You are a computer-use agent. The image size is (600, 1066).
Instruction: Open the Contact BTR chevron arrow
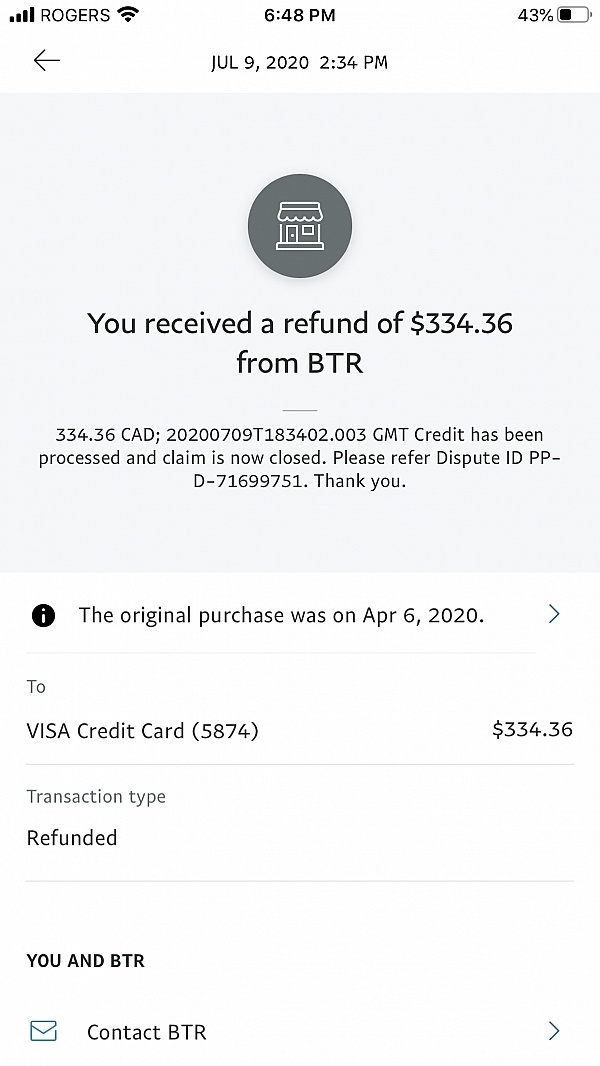pos(554,1031)
